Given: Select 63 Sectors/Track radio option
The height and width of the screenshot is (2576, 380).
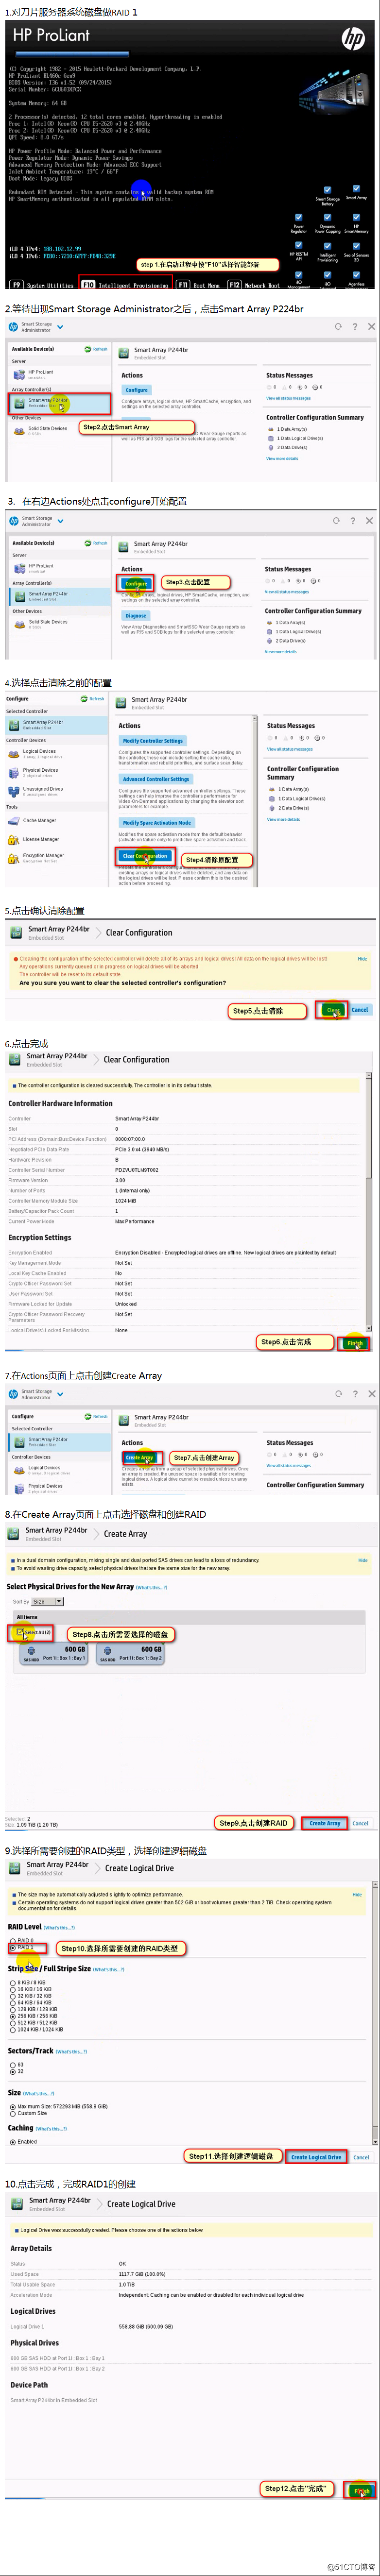Looking at the screenshot, I should pyautogui.click(x=13, y=2064).
